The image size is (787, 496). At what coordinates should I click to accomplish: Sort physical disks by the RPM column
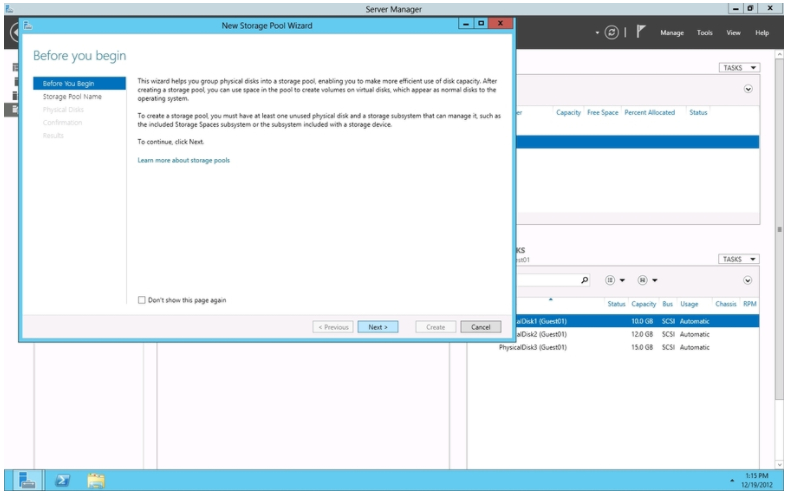click(x=750, y=304)
